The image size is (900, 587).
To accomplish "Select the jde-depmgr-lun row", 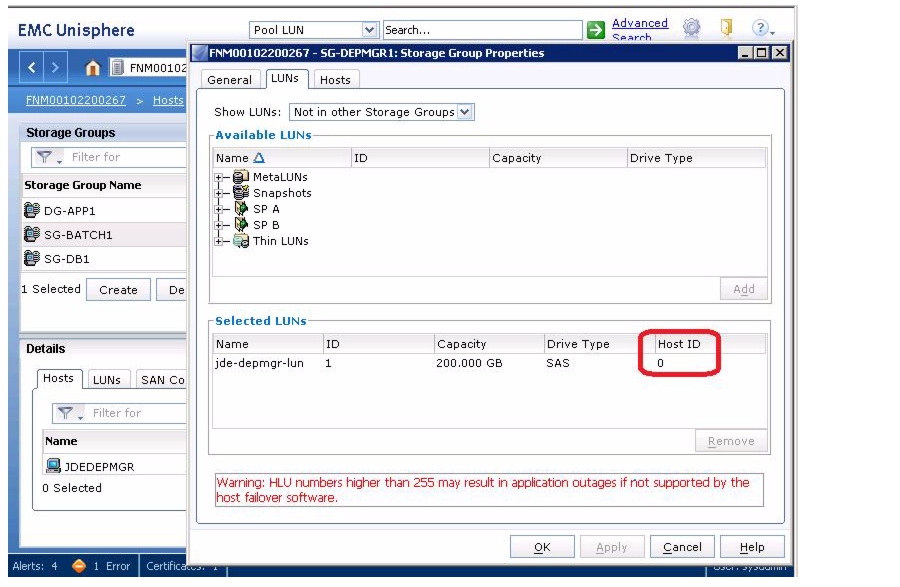I will coord(489,363).
